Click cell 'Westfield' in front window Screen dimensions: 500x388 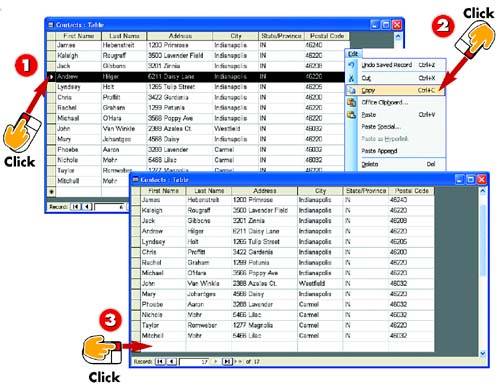(320, 284)
